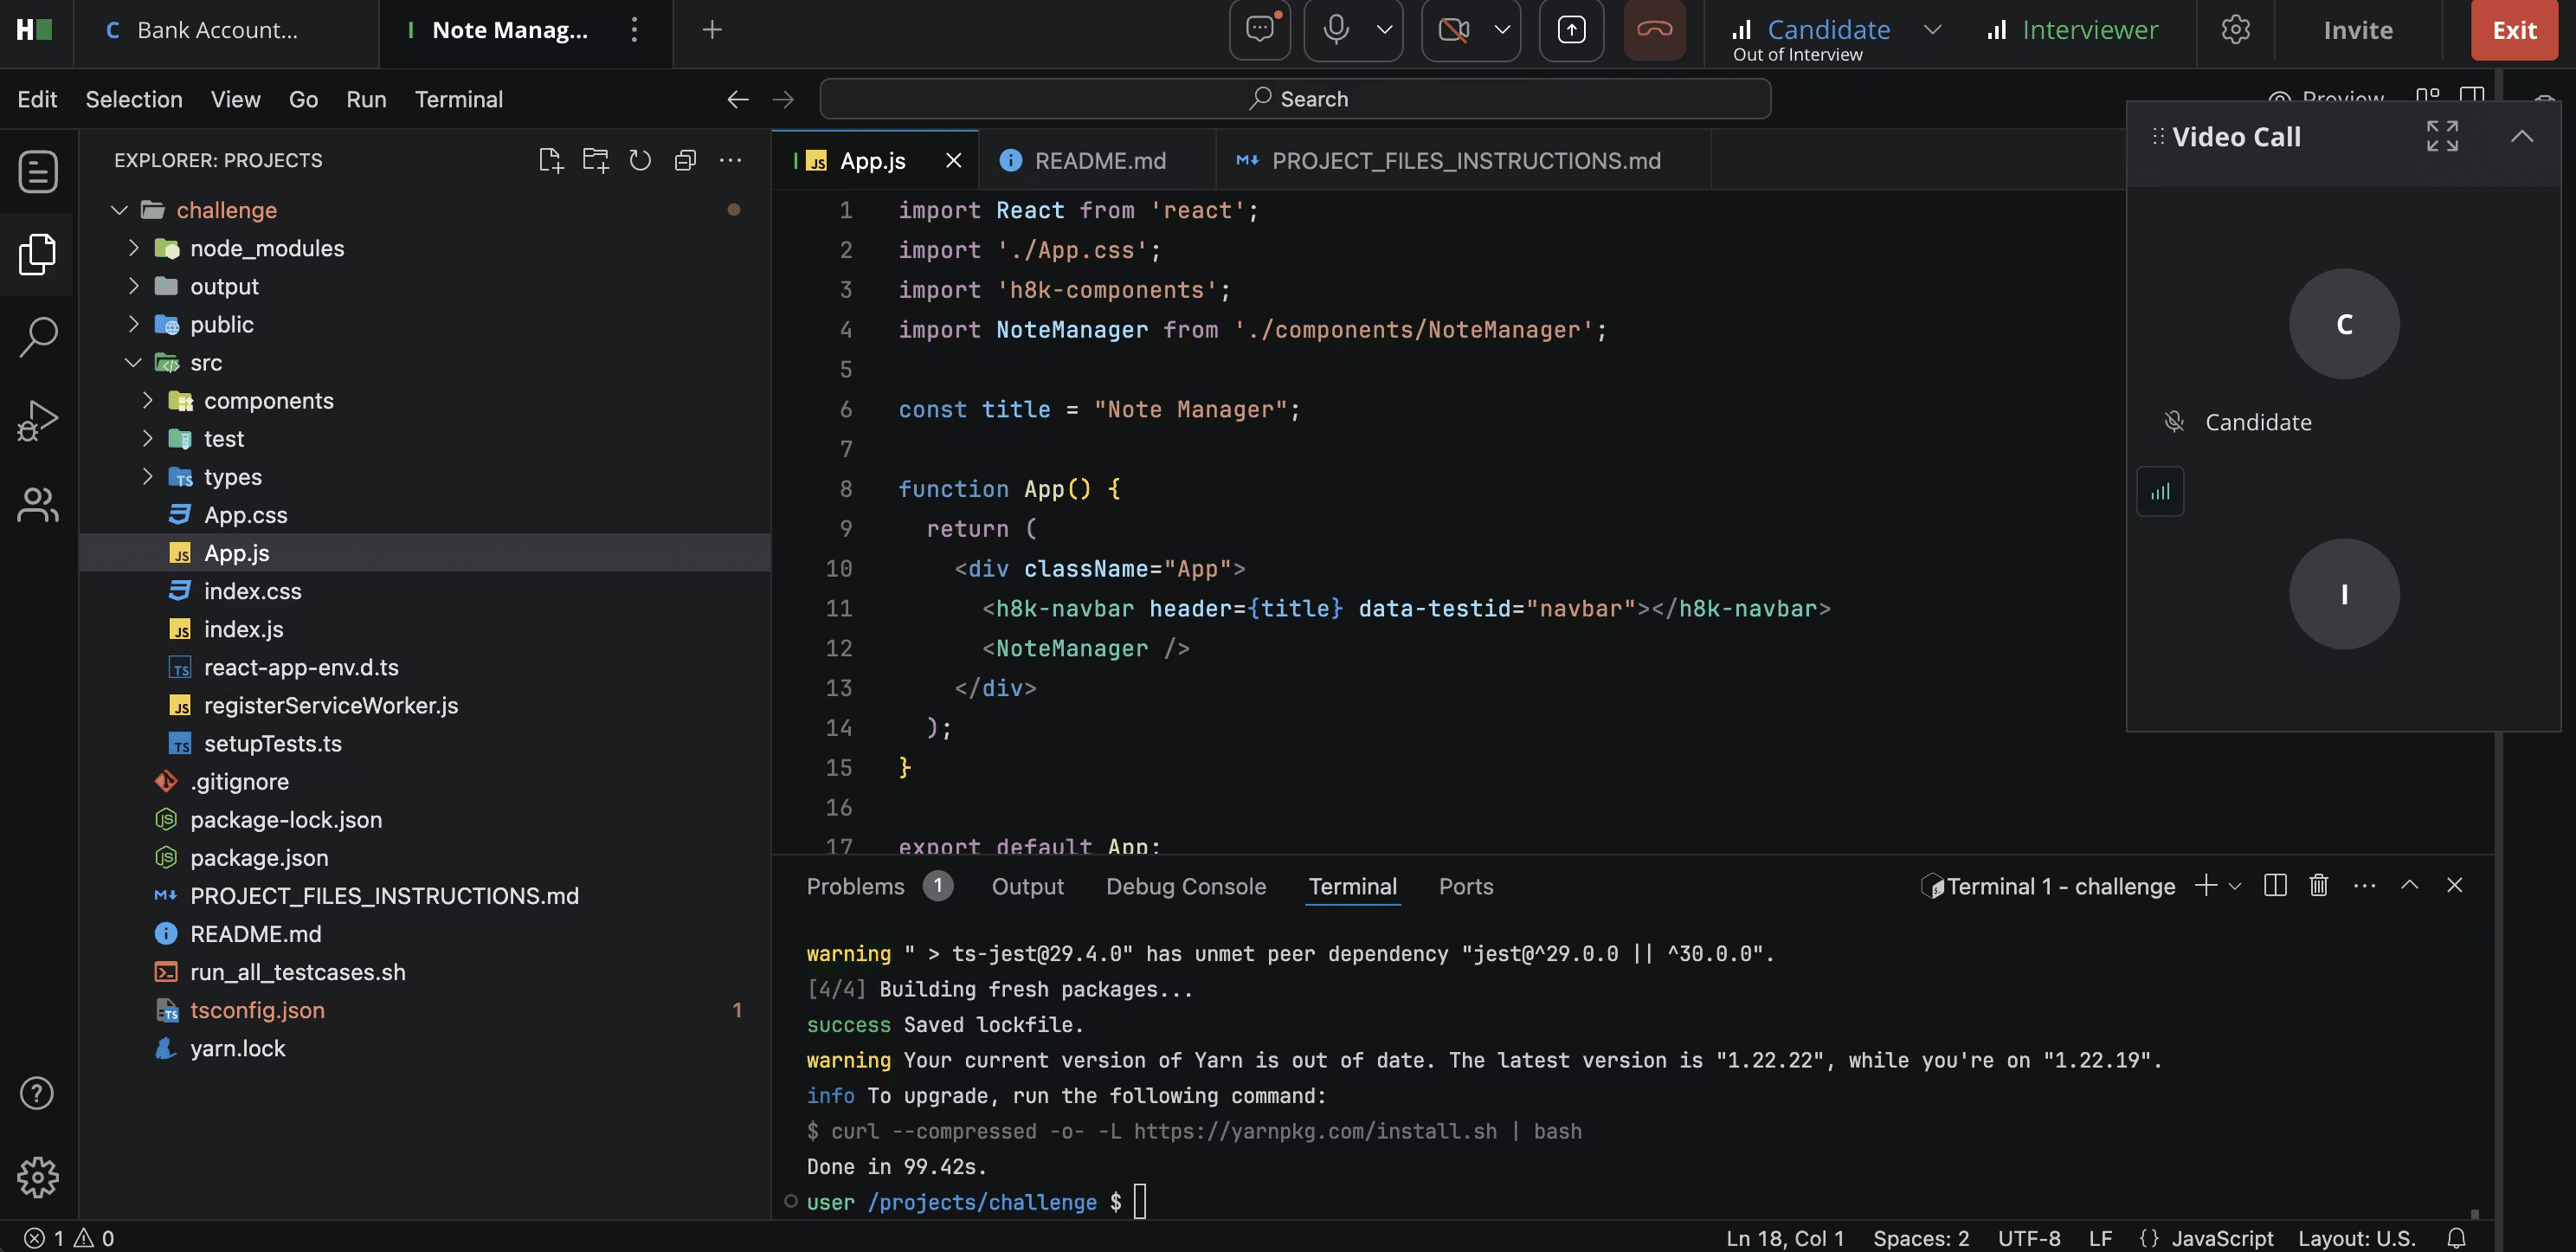Image resolution: width=2576 pixels, height=1252 pixels.
Task: Kill terminal with the trash icon
Action: tap(2319, 886)
